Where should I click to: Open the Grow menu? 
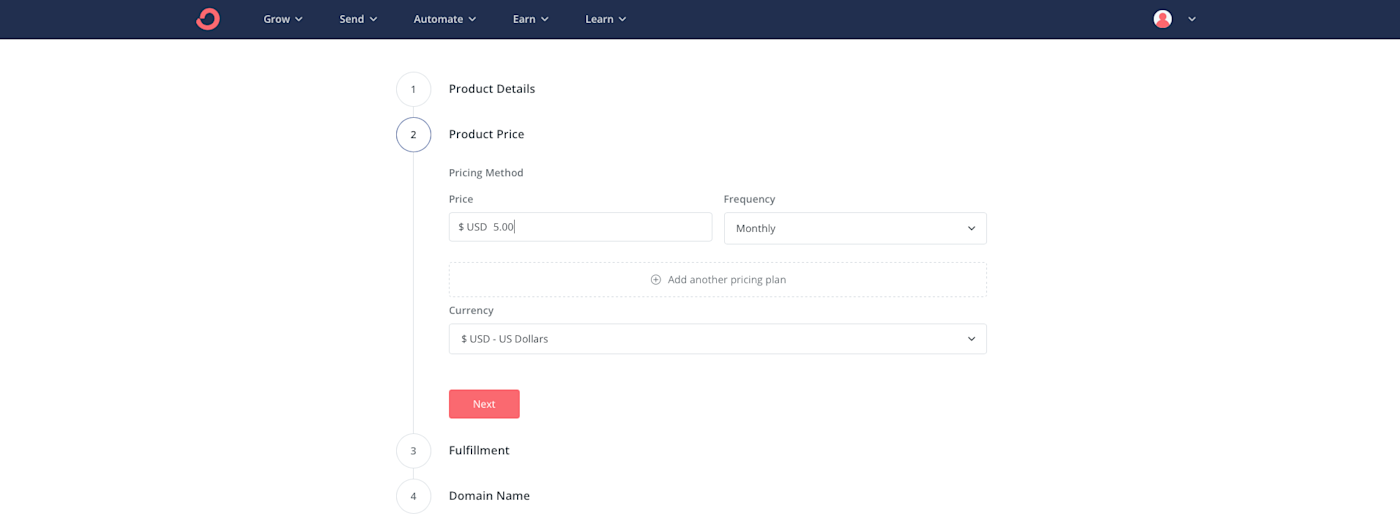(x=283, y=19)
